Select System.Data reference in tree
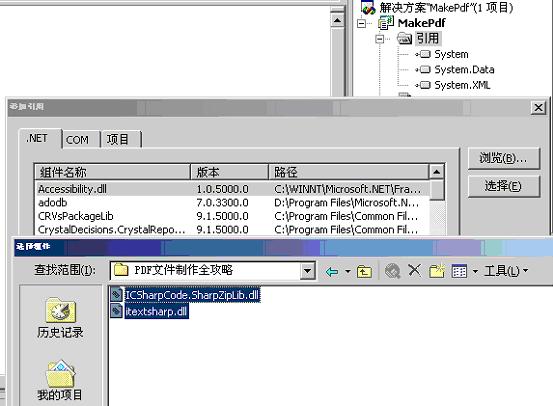The height and width of the screenshot is (406, 553). 464,70
